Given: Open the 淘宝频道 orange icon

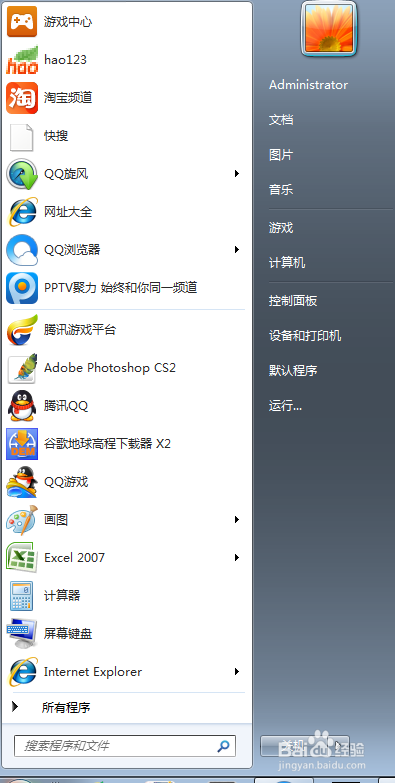Looking at the screenshot, I should (22, 98).
